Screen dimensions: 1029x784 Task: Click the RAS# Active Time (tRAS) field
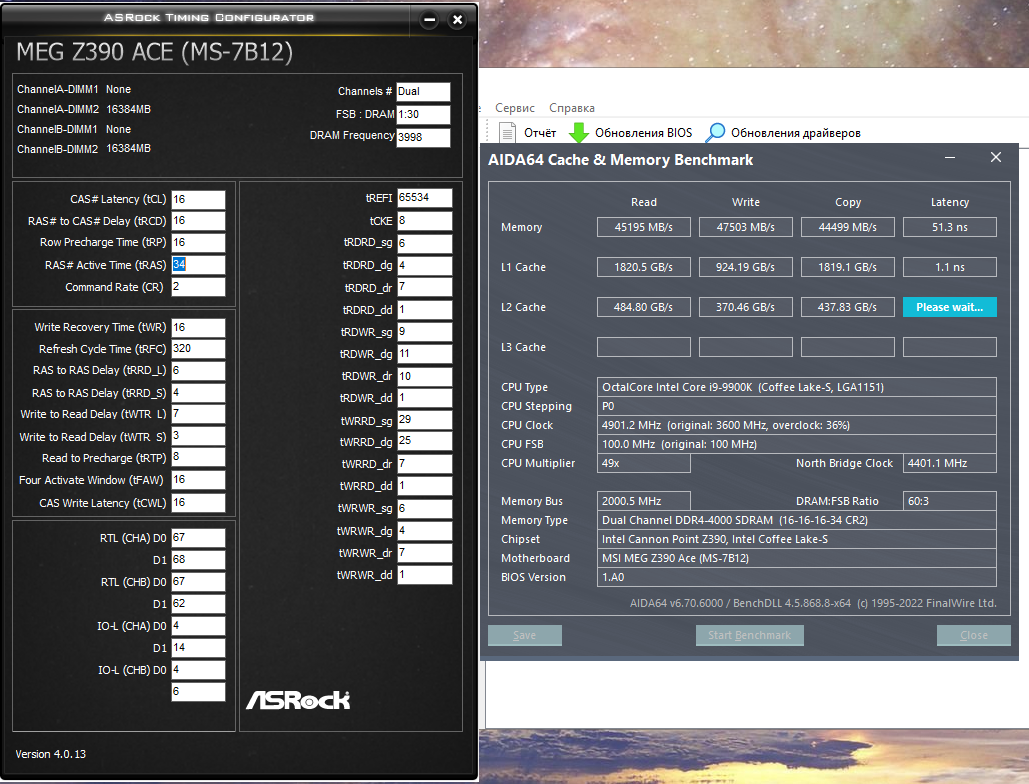(x=198, y=264)
